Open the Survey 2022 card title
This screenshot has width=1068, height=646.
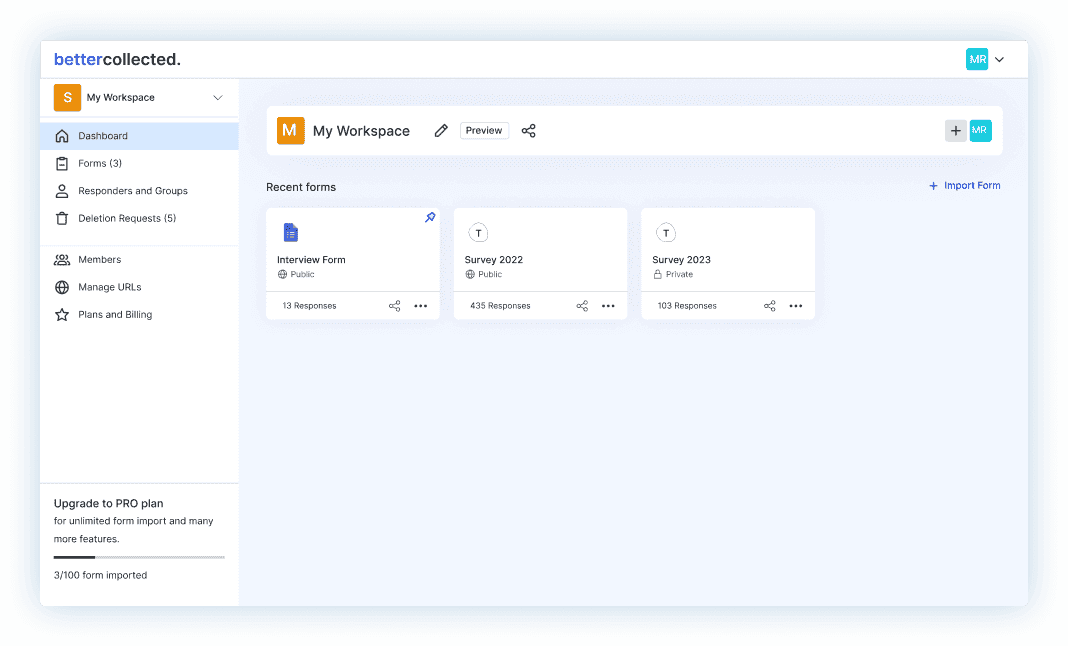[x=494, y=260]
